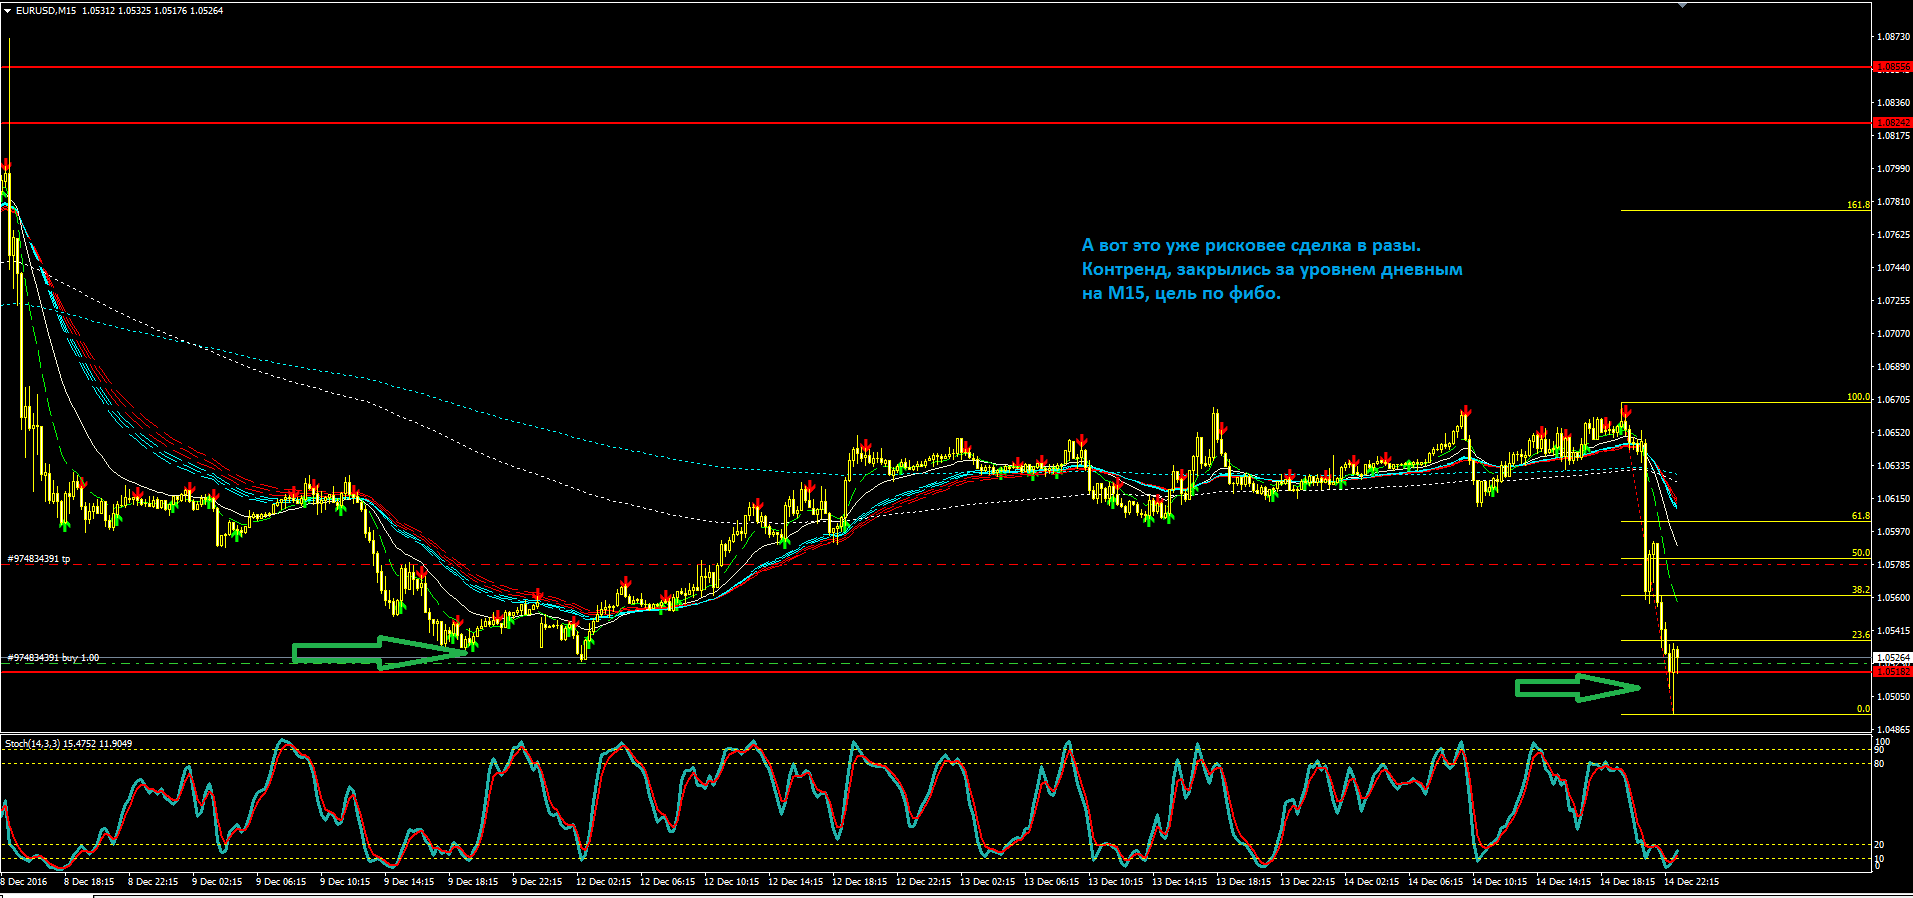Click the 1.07810 price scale value

tap(1894, 201)
